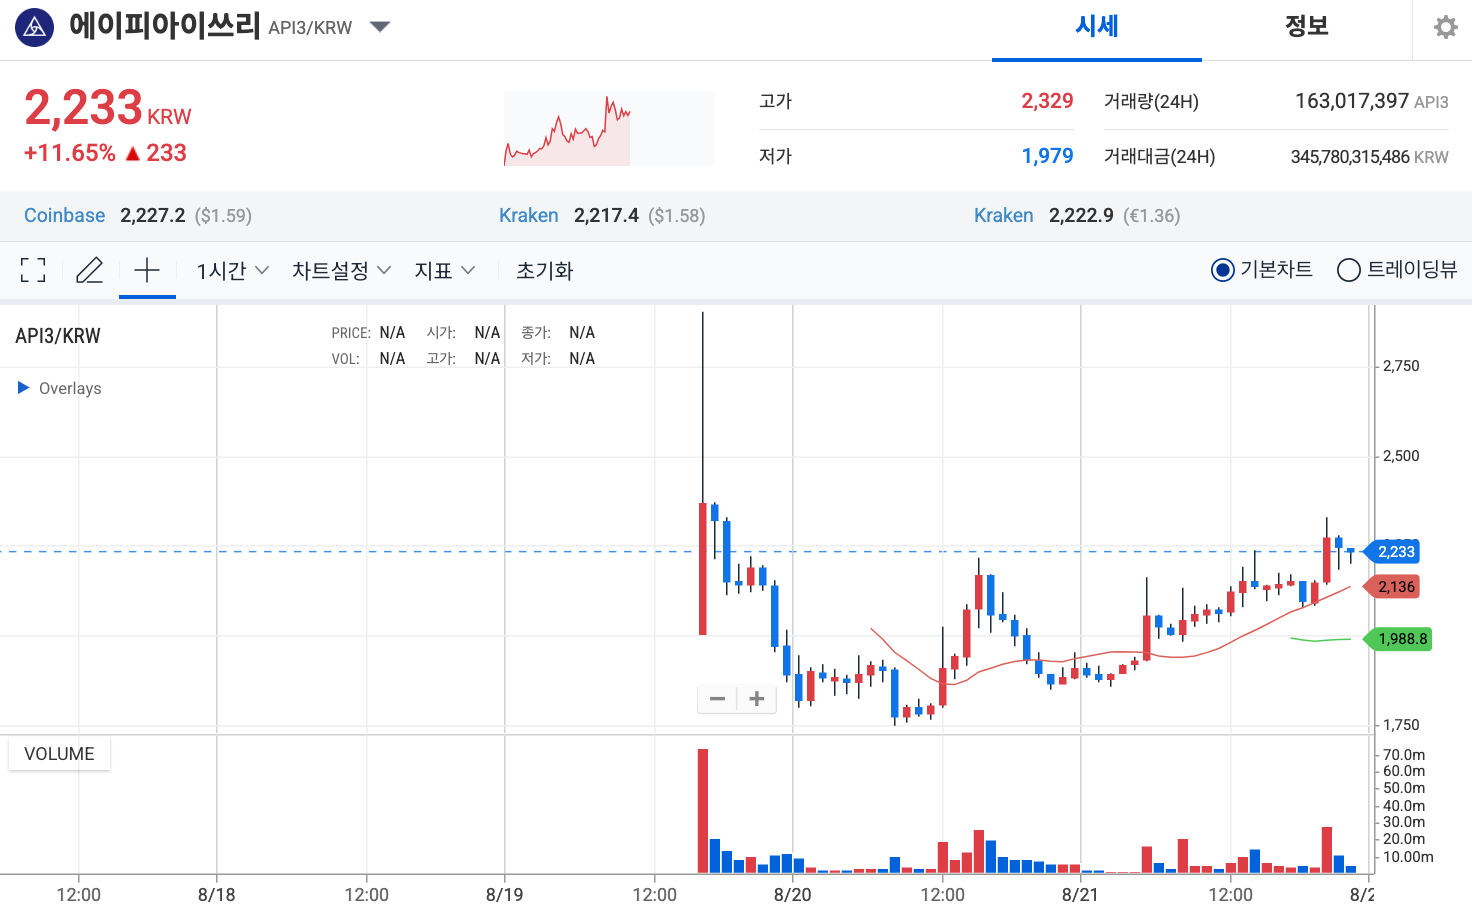
Task: Click the Kraken euro price link
Action: pyautogui.click(x=1003, y=215)
